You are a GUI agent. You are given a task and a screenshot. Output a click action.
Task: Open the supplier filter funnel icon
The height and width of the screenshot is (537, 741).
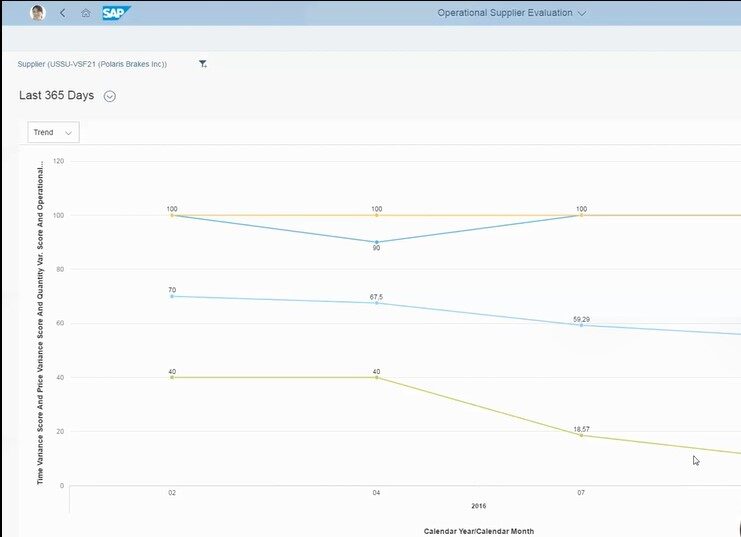tap(203, 64)
